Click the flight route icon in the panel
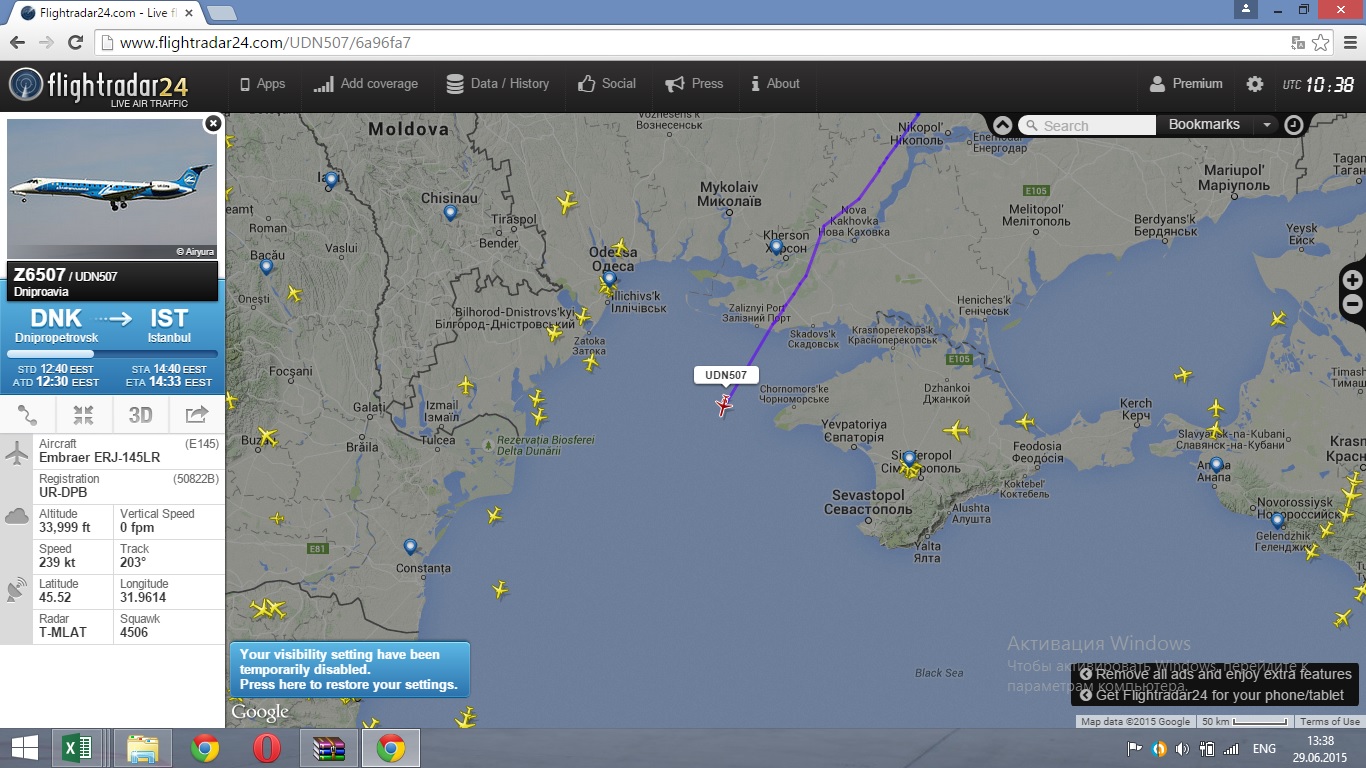Image resolution: width=1366 pixels, height=768 pixels. point(28,415)
